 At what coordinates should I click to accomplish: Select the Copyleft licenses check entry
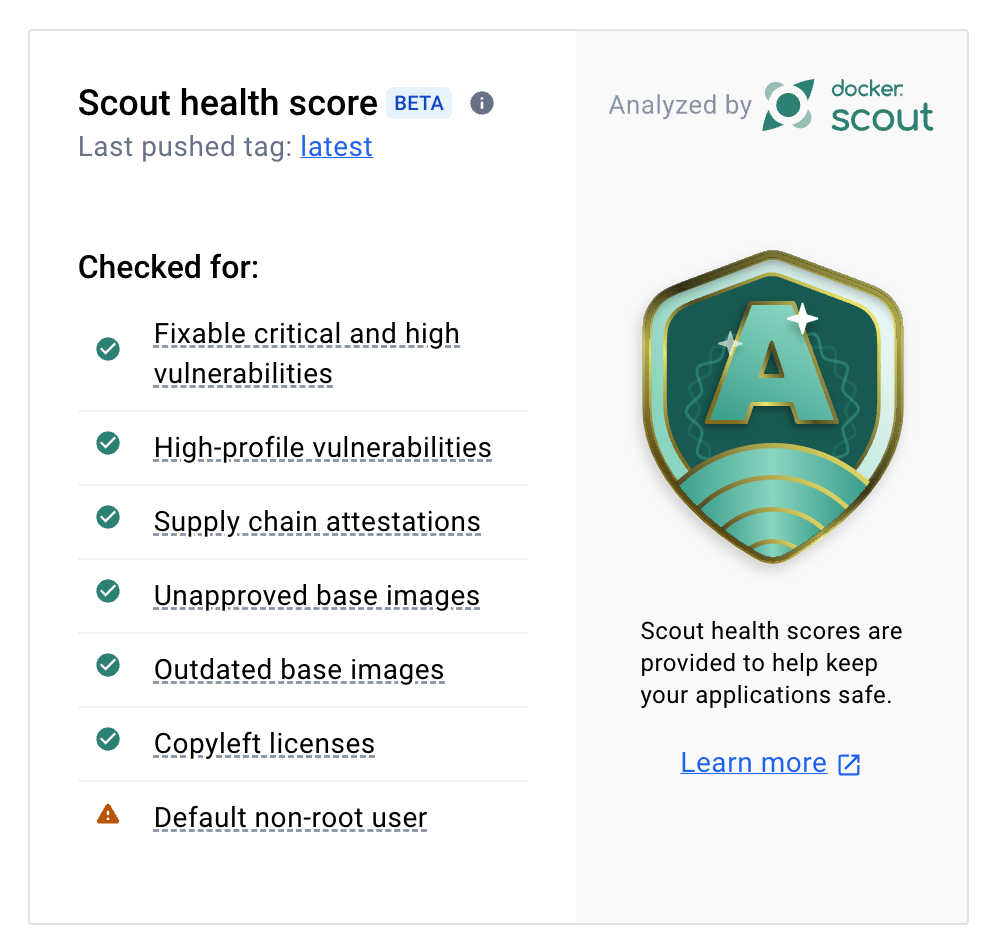click(264, 743)
